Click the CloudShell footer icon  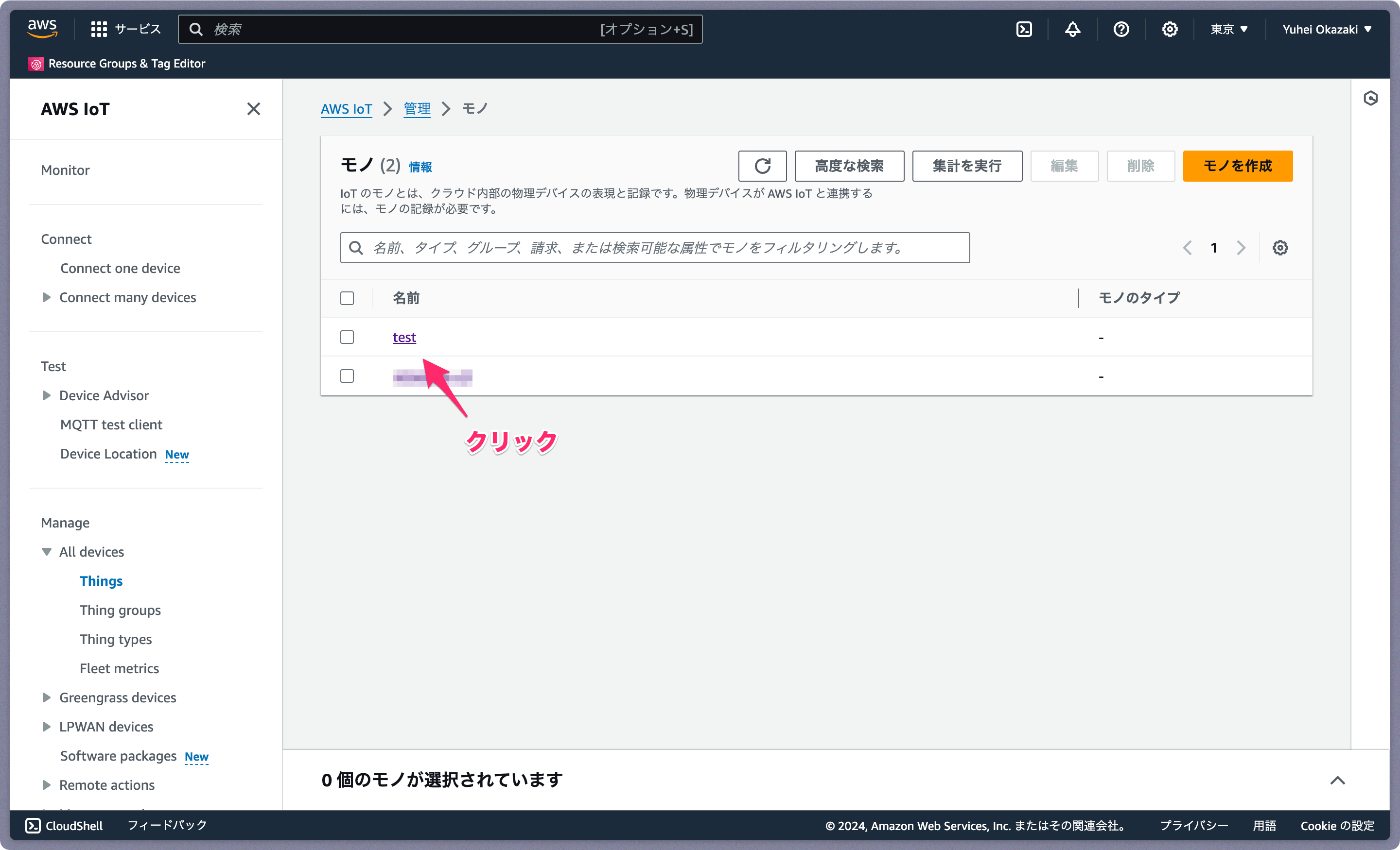click(33, 826)
